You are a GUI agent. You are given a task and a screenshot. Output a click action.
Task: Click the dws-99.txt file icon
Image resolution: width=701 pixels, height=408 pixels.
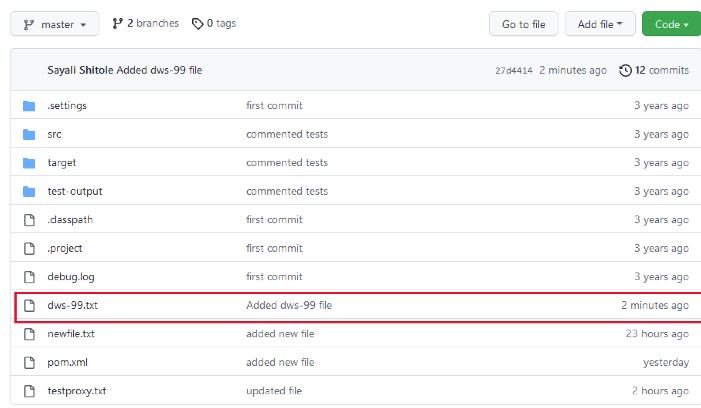[30, 306]
